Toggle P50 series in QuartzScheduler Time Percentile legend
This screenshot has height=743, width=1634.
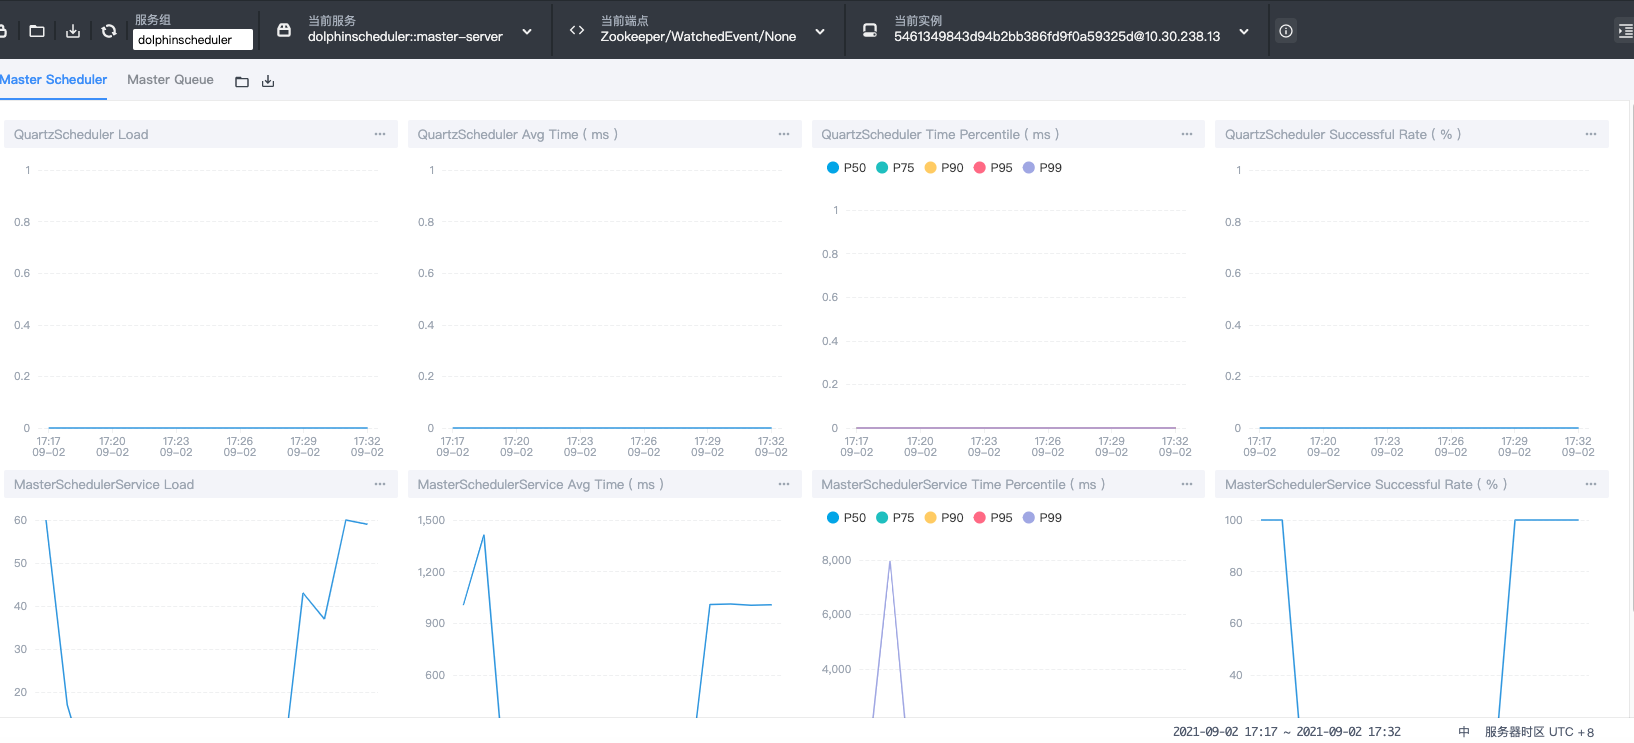point(846,168)
